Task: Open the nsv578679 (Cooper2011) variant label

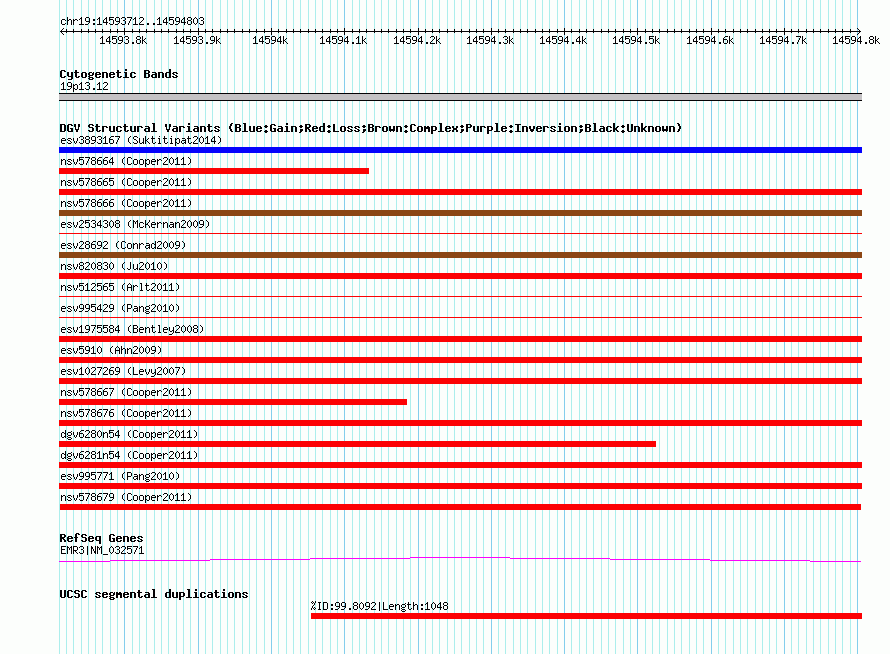Action: pyautogui.click(x=126, y=497)
